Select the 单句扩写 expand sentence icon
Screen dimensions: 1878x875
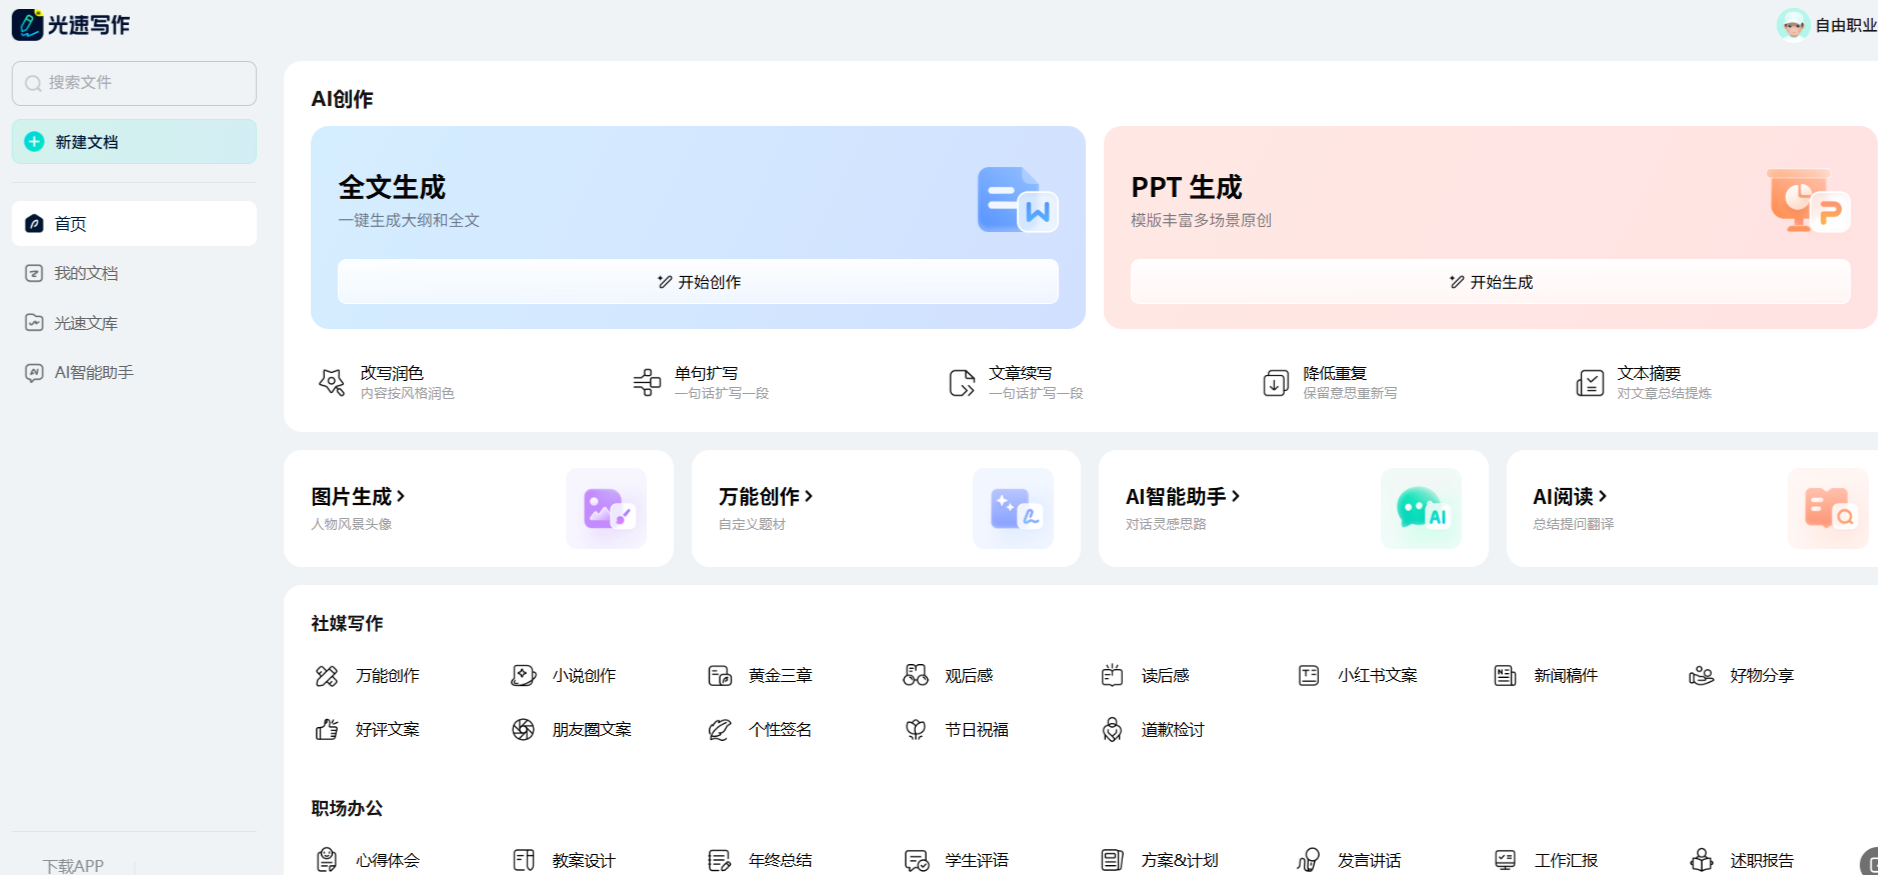[x=647, y=382]
